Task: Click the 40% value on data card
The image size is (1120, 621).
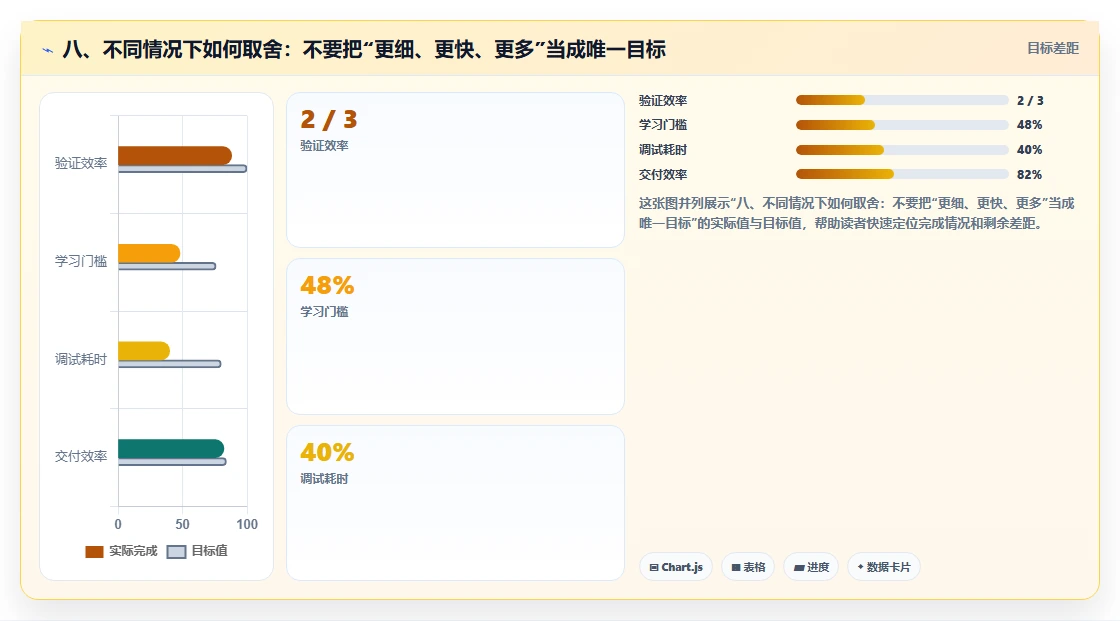Action: pyautogui.click(x=327, y=452)
